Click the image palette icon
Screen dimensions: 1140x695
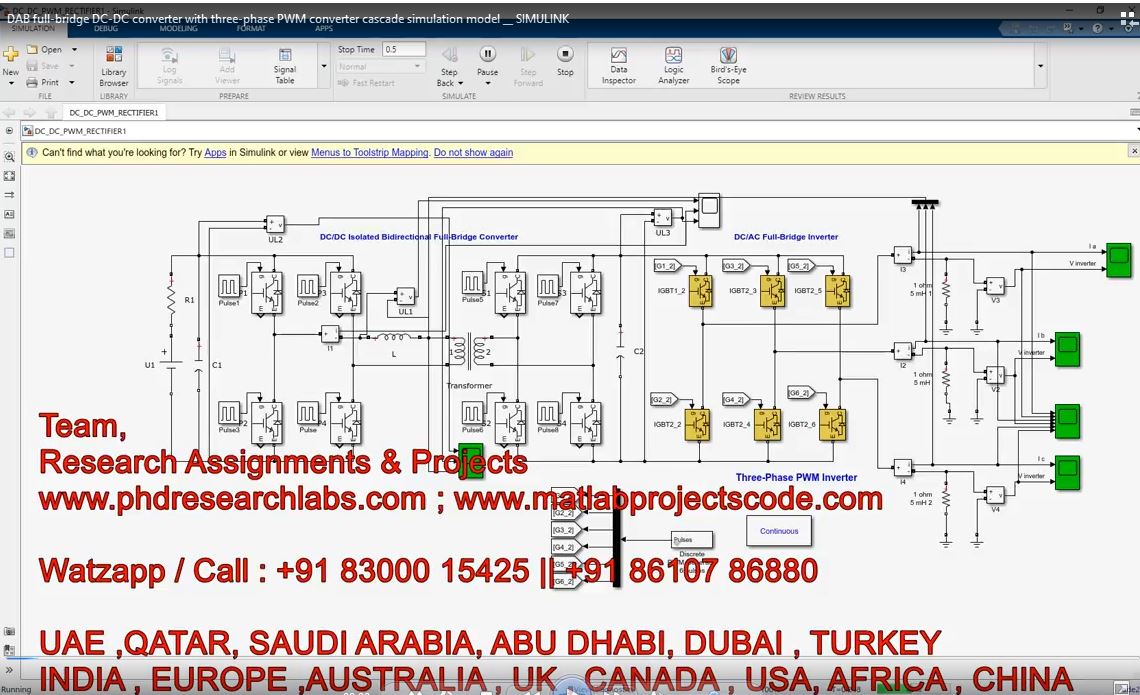pyautogui.click(x=9, y=233)
